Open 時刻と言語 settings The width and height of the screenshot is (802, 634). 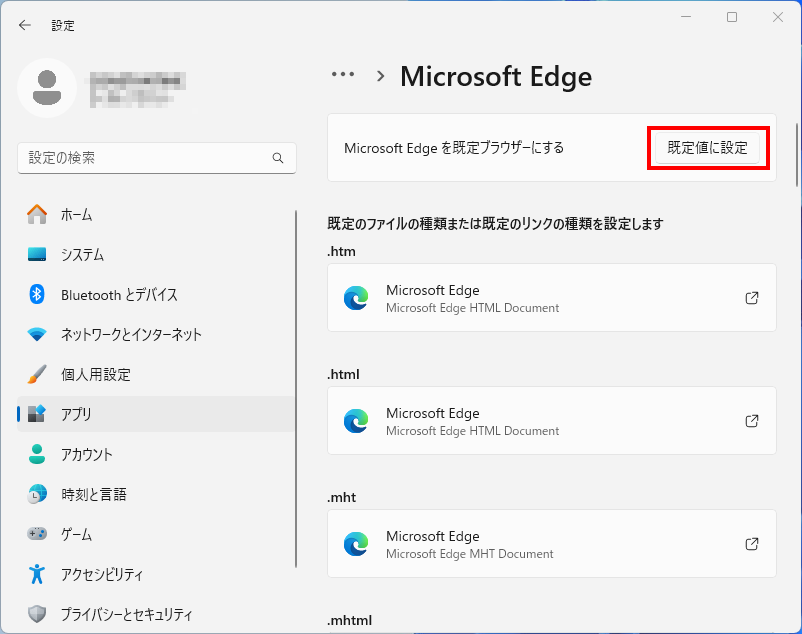pyautogui.click(x=155, y=494)
